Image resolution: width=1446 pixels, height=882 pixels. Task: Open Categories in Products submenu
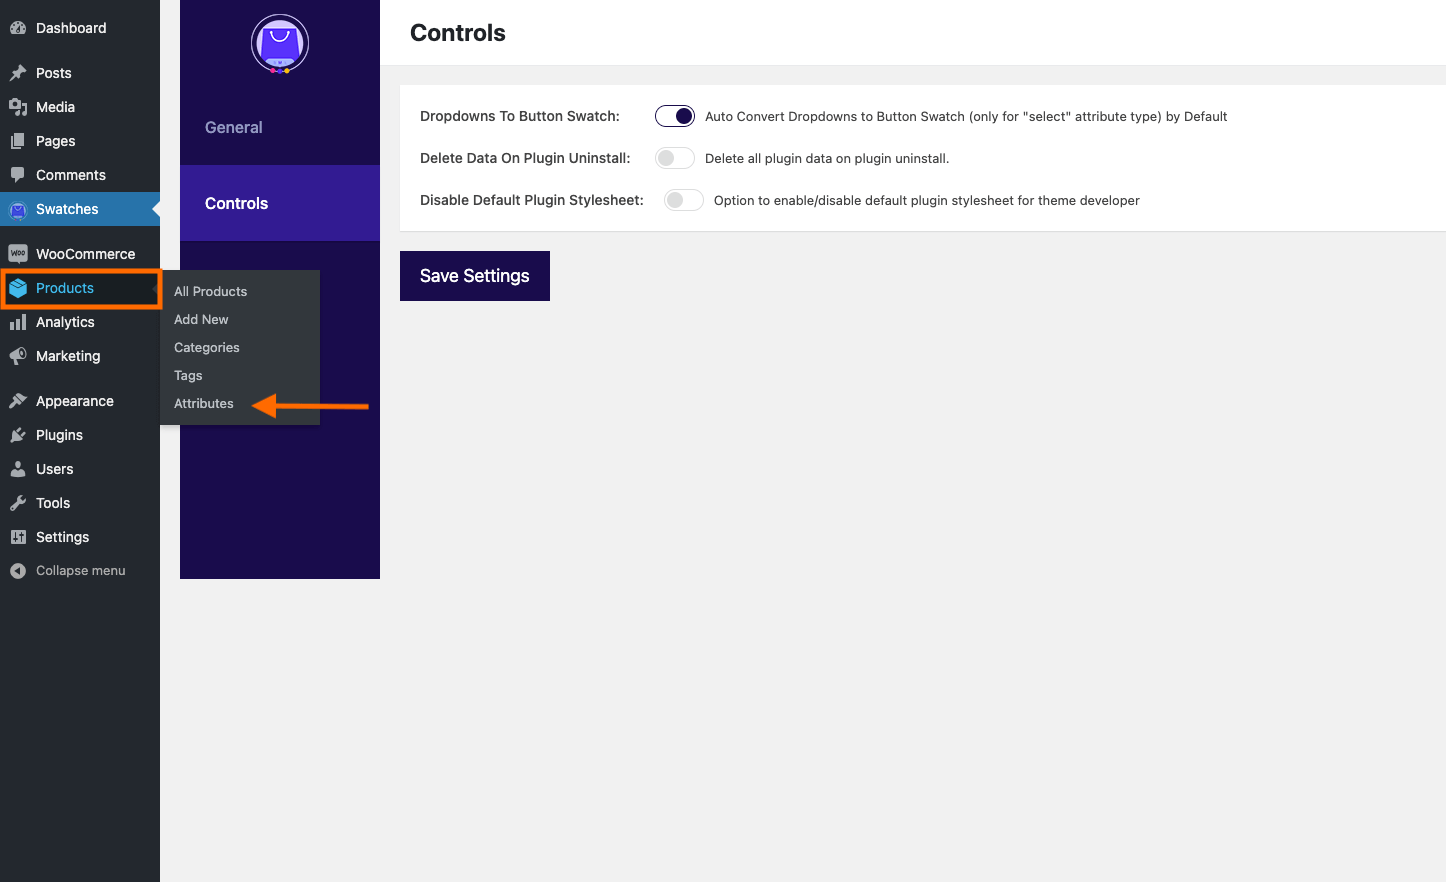tap(207, 347)
